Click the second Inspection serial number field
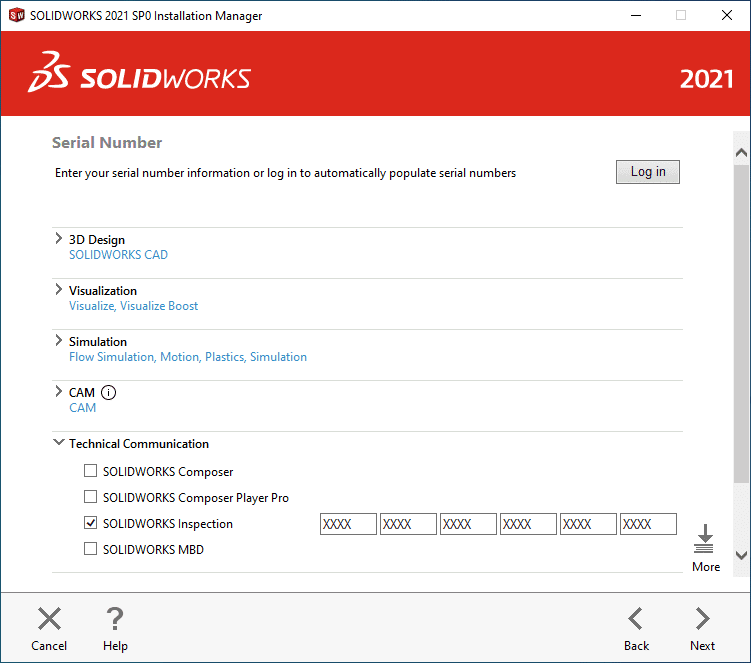The width and height of the screenshot is (751, 663). pyautogui.click(x=408, y=524)
